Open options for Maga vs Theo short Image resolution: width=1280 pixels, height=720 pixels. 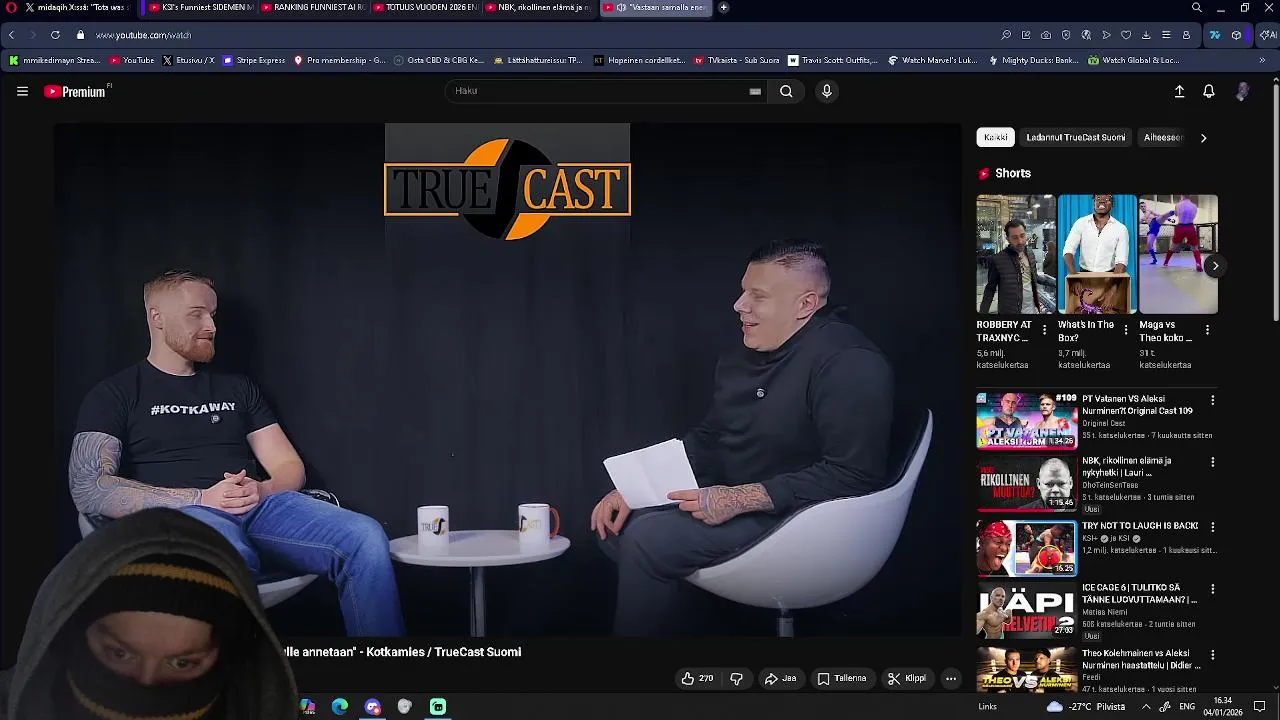click(x=1207, y=330)
